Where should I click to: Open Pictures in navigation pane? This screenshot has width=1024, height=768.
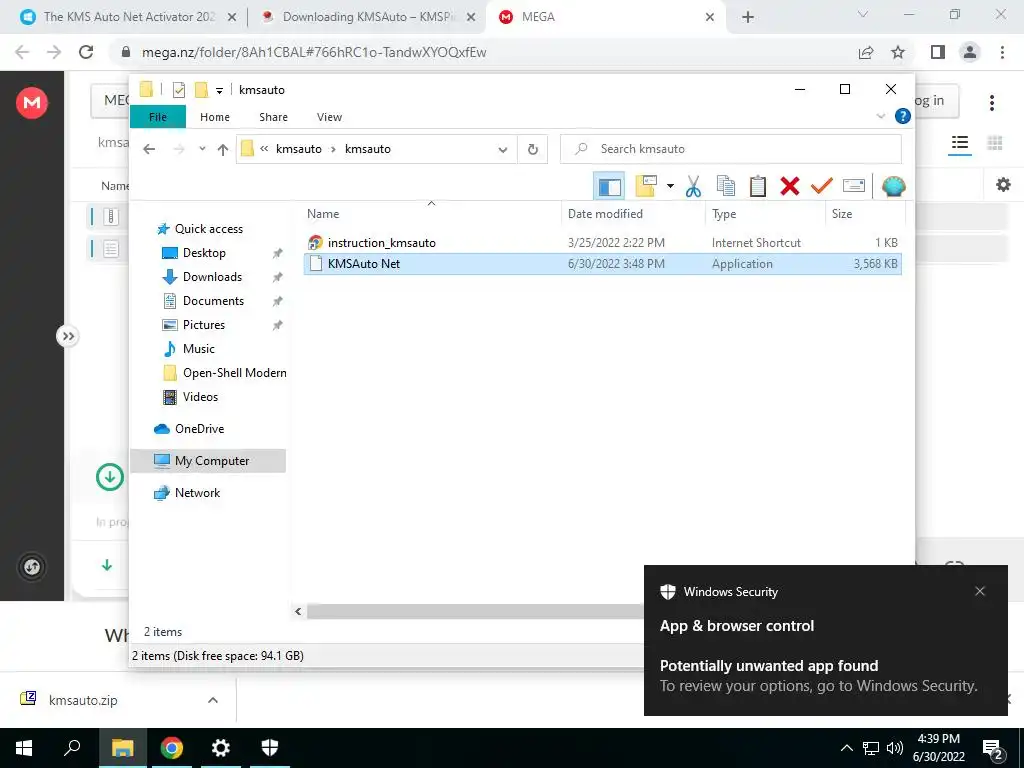point(204,325)
